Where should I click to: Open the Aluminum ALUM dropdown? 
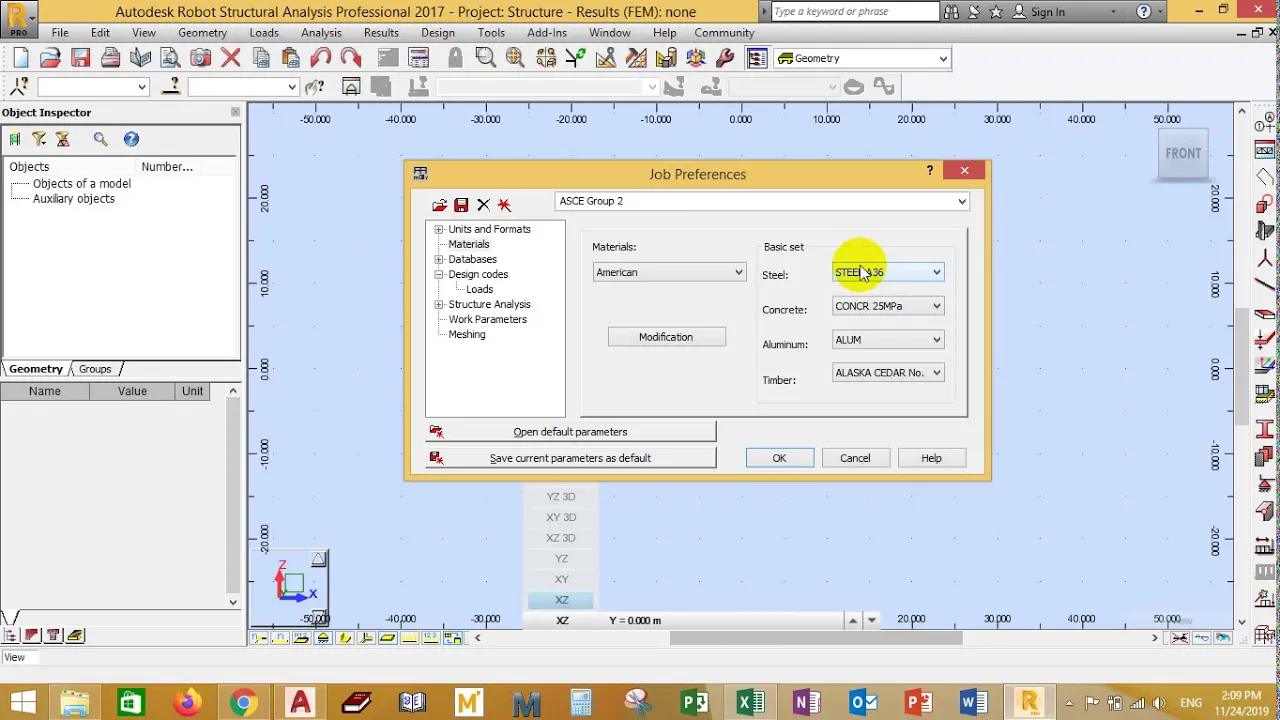coord(888,340)
